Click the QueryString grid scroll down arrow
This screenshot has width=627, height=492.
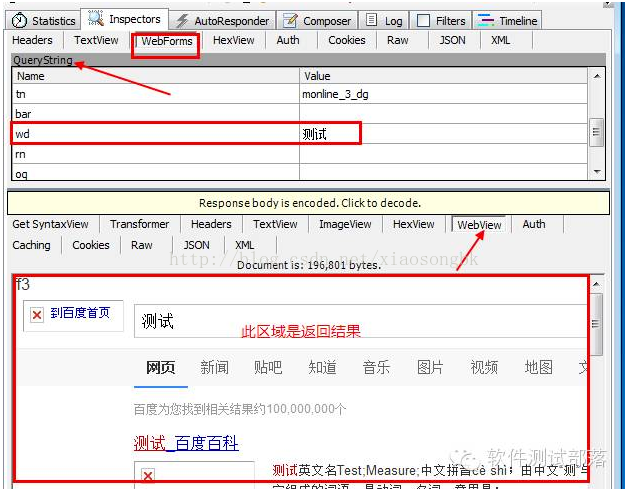[597, 172]
